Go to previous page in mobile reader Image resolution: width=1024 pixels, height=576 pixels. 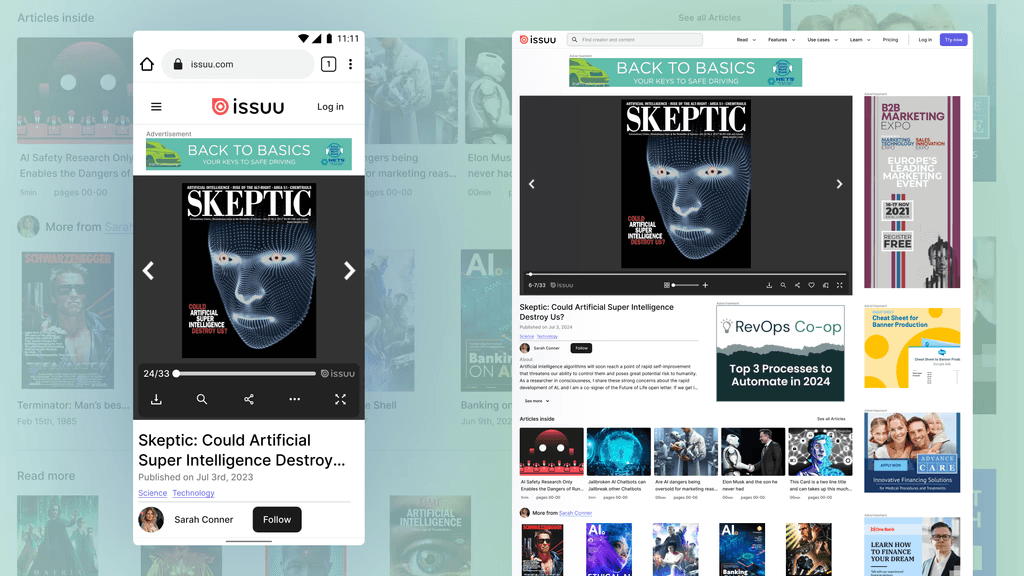click(148, 270)
